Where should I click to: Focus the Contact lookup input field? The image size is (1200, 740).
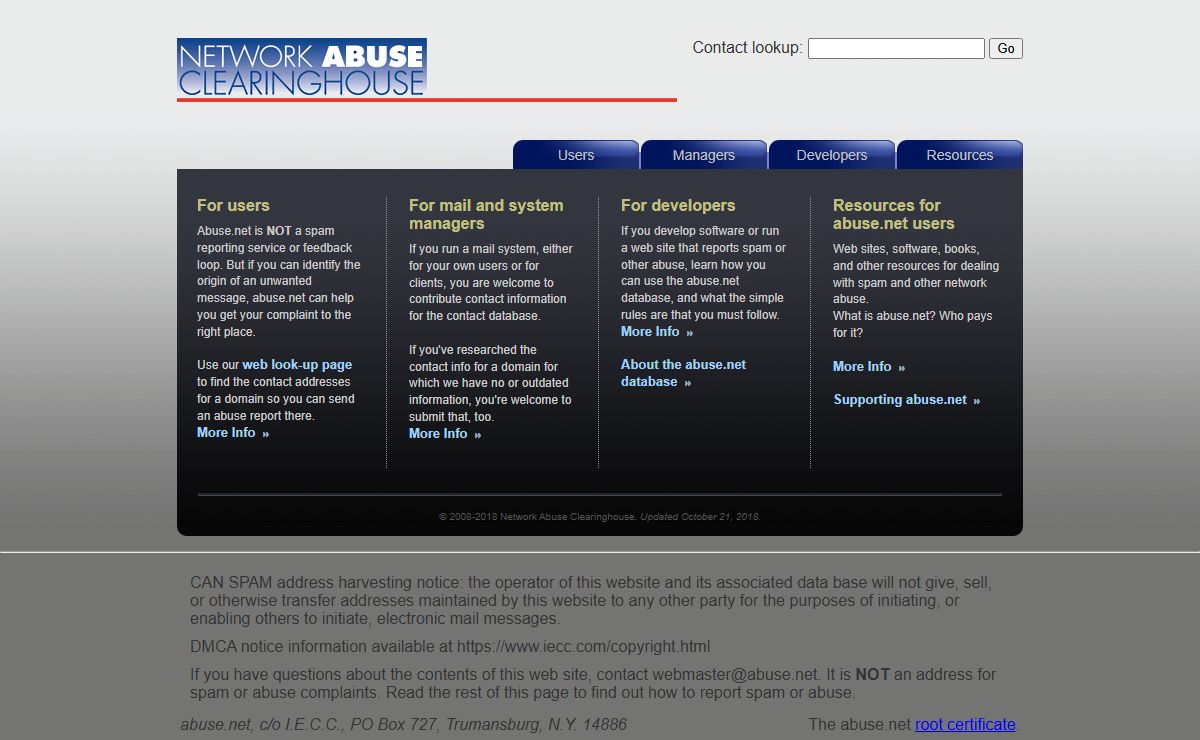(x=896, y=48)
